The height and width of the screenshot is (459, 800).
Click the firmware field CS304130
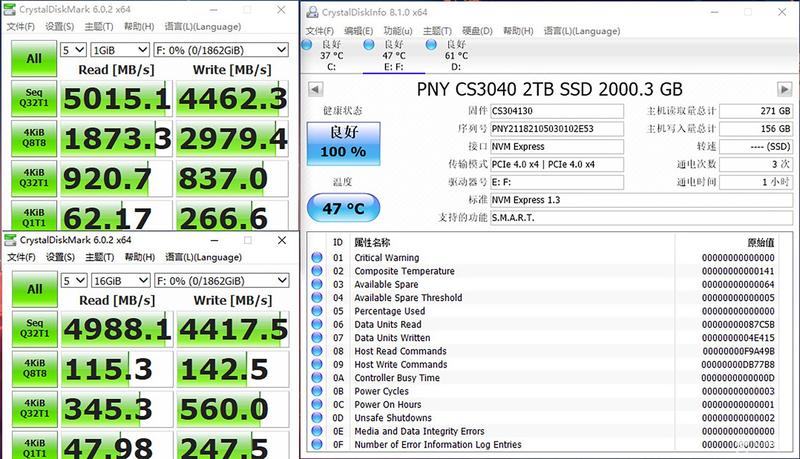pyautogui.click(x=557, y=111)
